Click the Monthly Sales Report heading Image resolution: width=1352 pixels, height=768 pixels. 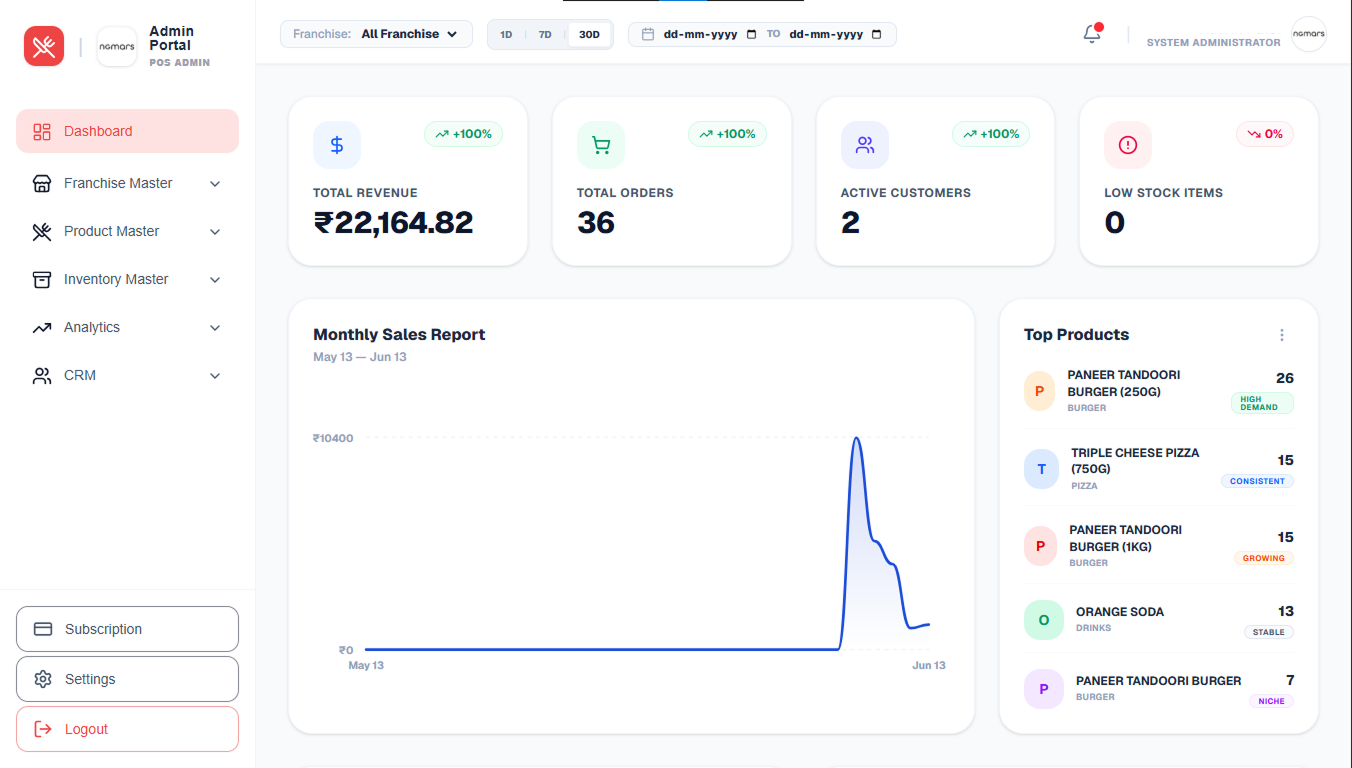399,335
